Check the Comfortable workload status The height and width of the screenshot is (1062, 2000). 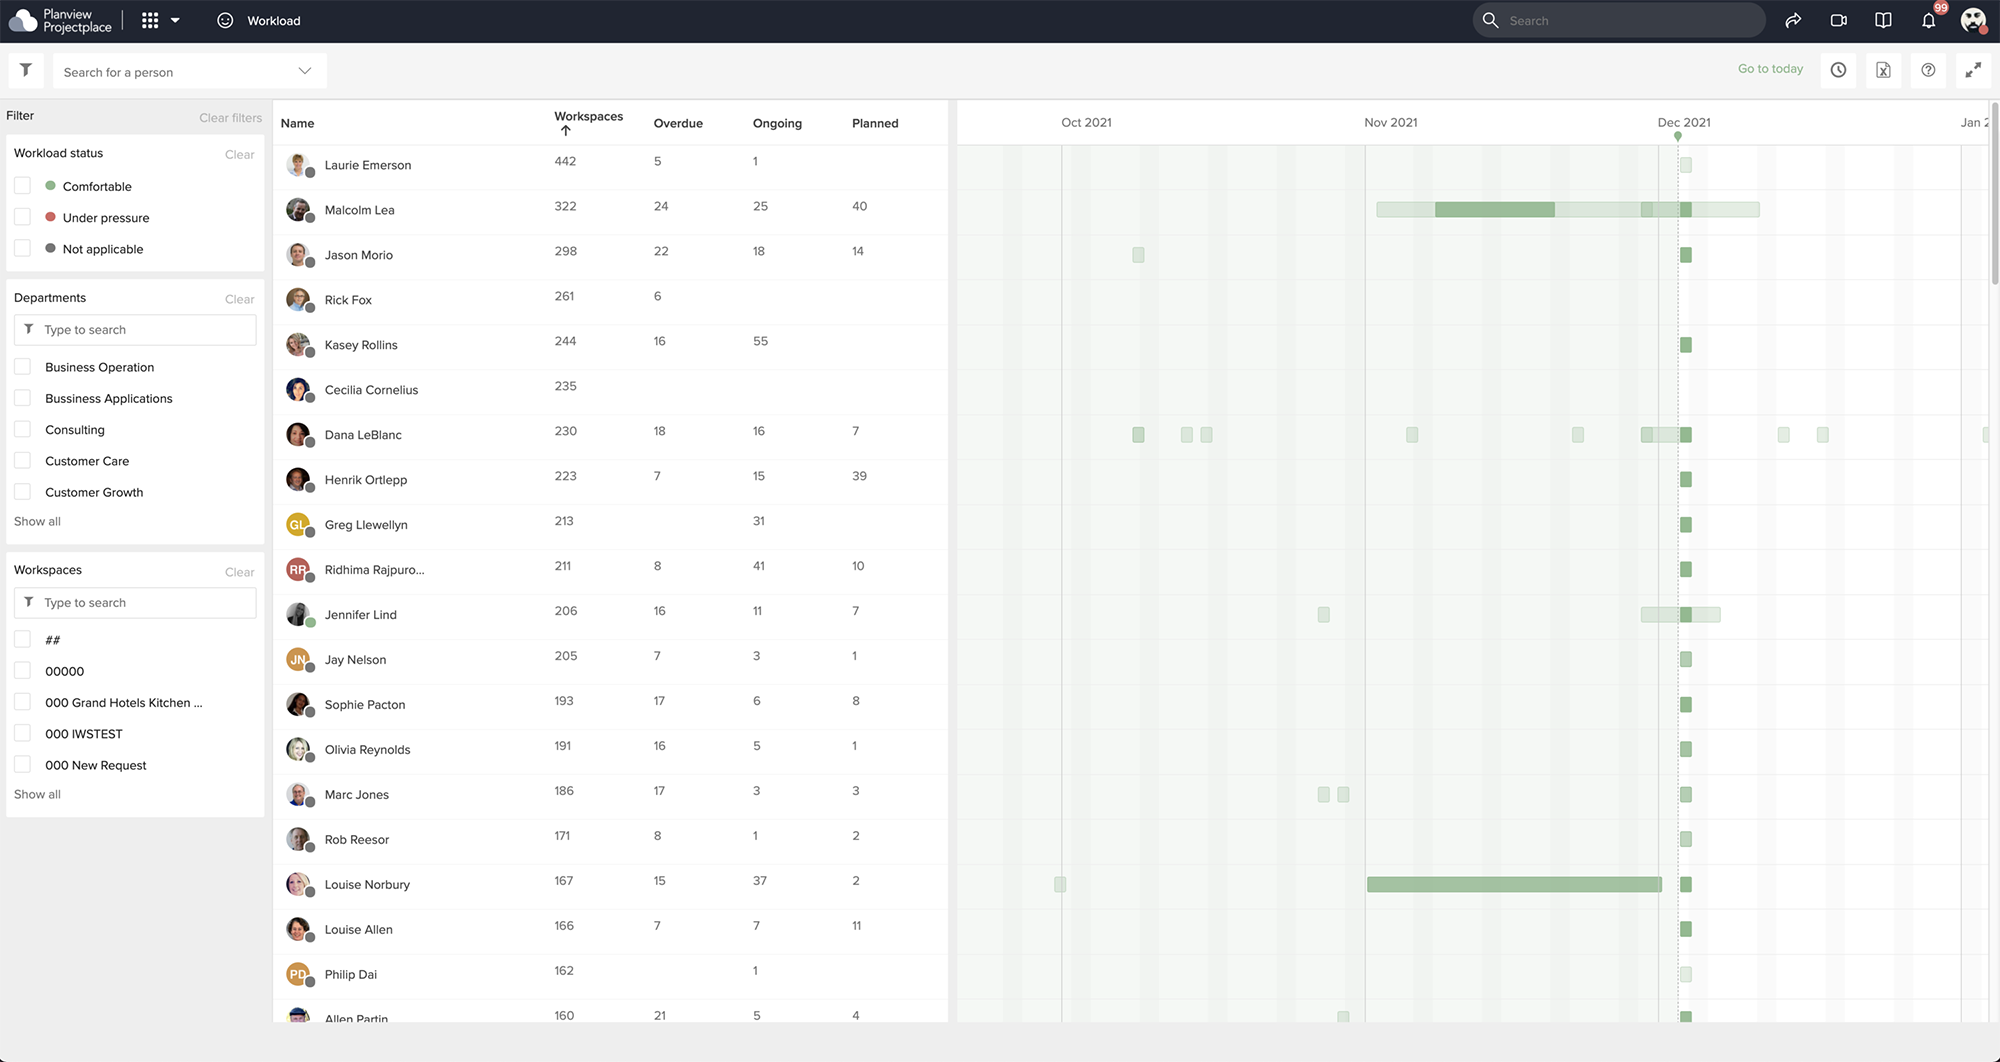[23, 186]
